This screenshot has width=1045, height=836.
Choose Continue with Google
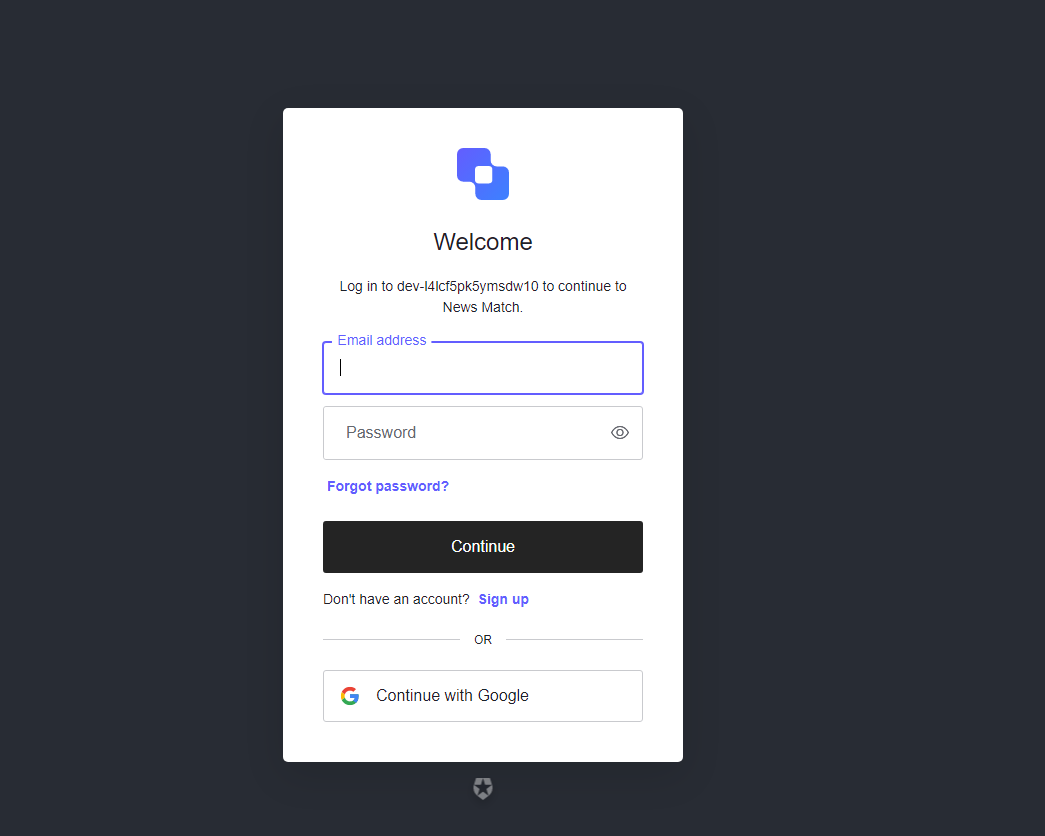483,696
